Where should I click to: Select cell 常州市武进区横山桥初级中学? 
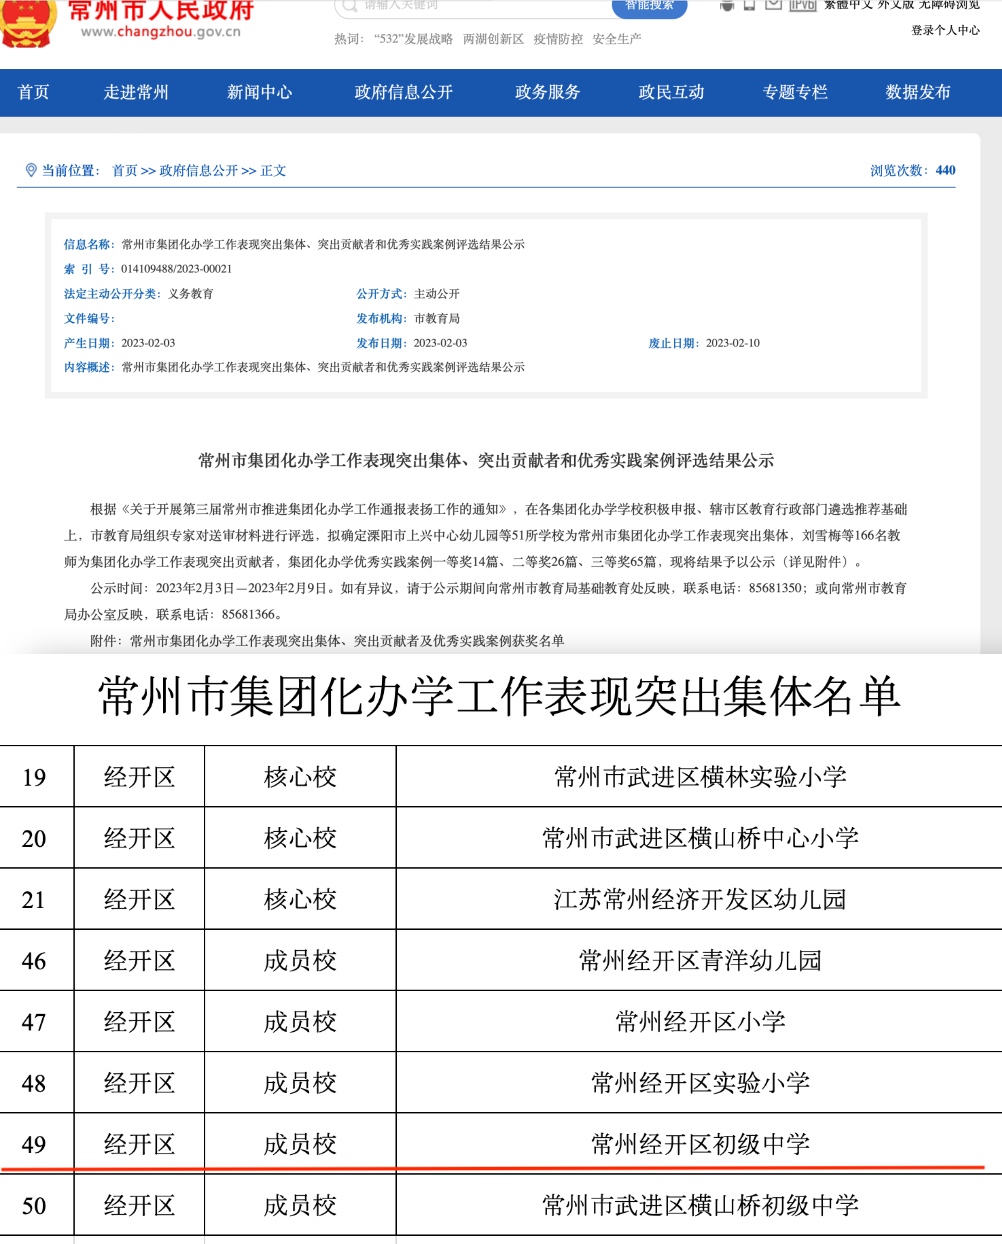[x=700, y=1205]
